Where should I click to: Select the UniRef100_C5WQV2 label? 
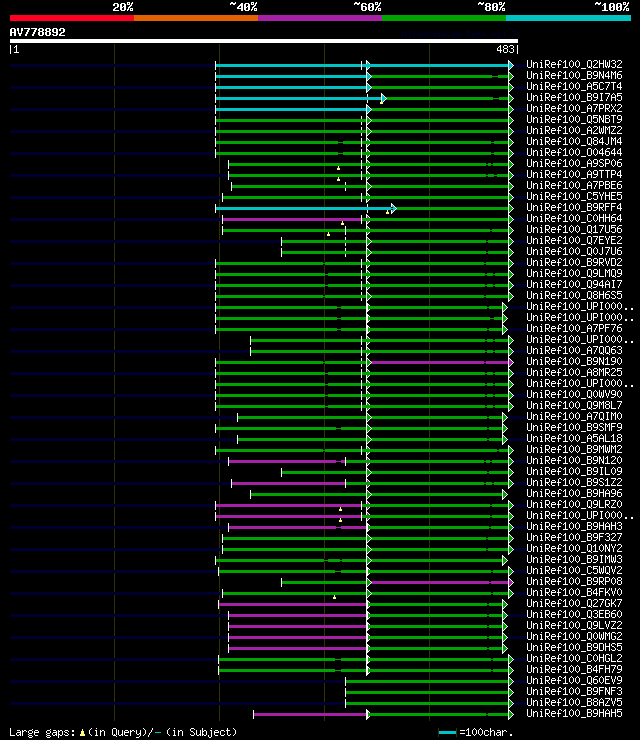574,571
